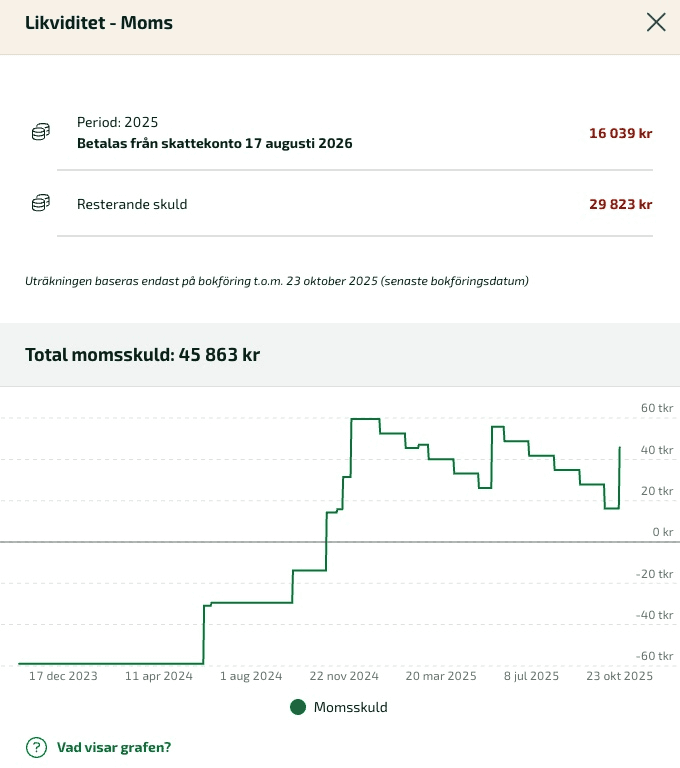Click the '22 nov 2024' x-axis date label

pos(344,676)
